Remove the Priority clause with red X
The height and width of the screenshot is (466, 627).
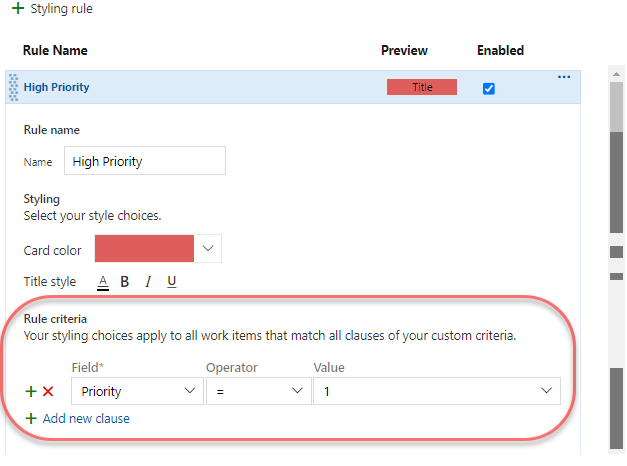[48, 391]
